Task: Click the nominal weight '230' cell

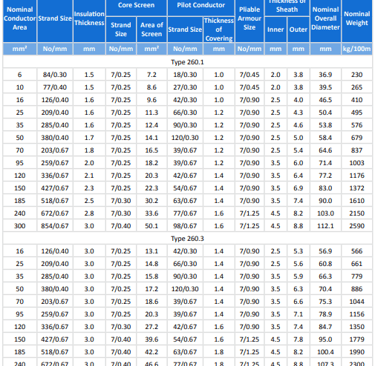Action: [x=357, y=75]
